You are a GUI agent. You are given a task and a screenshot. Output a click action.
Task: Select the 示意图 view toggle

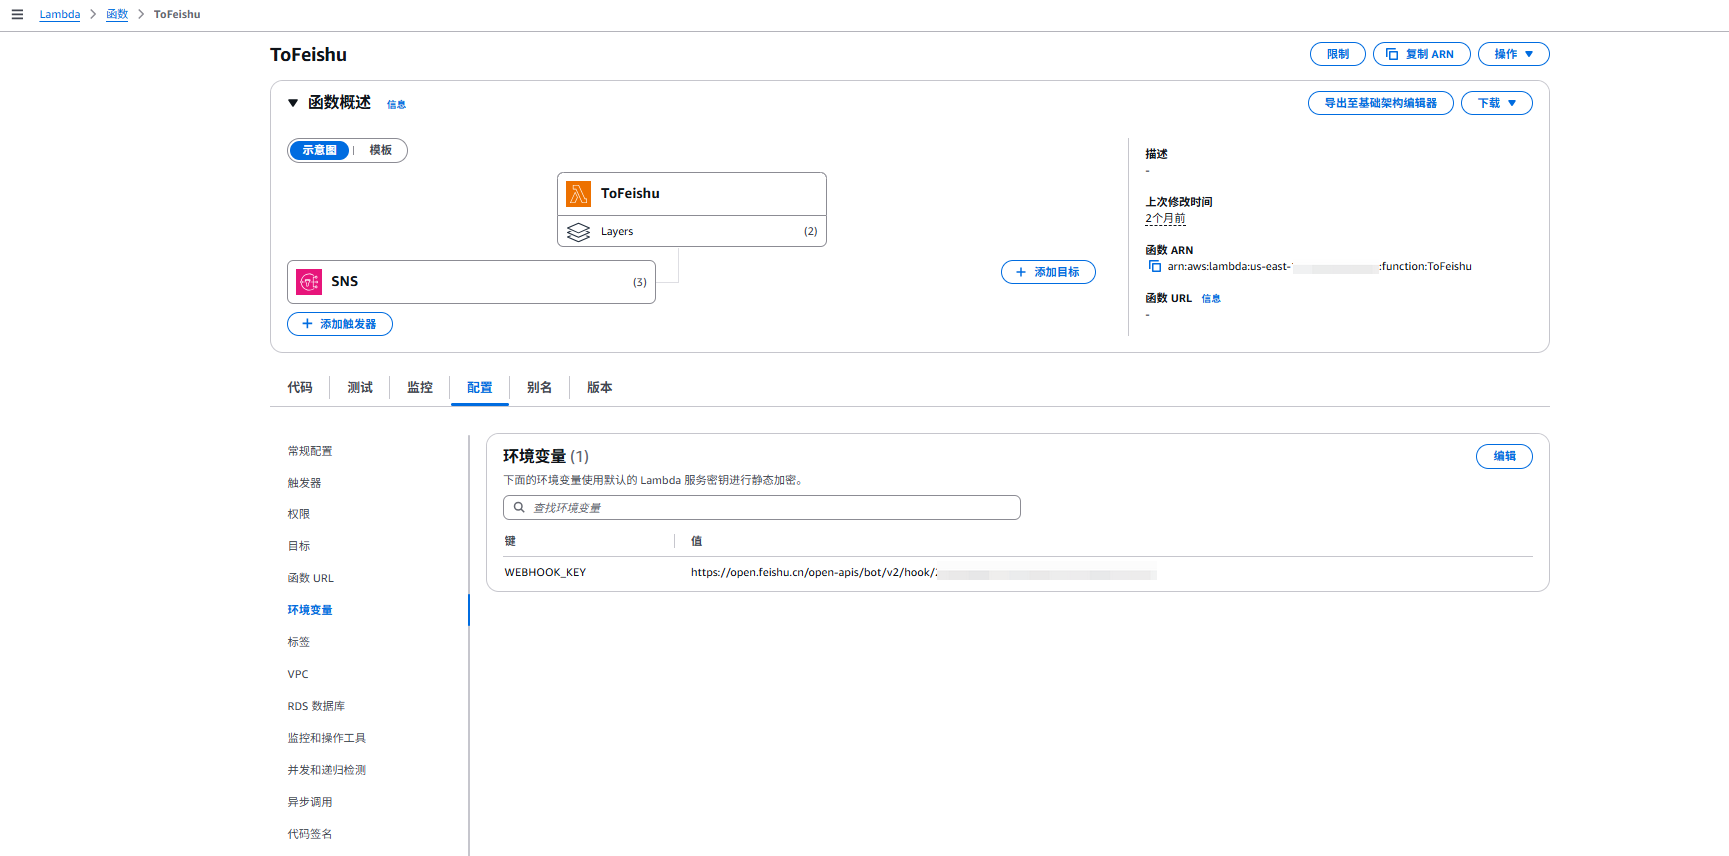pyautogui.click(x=320, y=150)
